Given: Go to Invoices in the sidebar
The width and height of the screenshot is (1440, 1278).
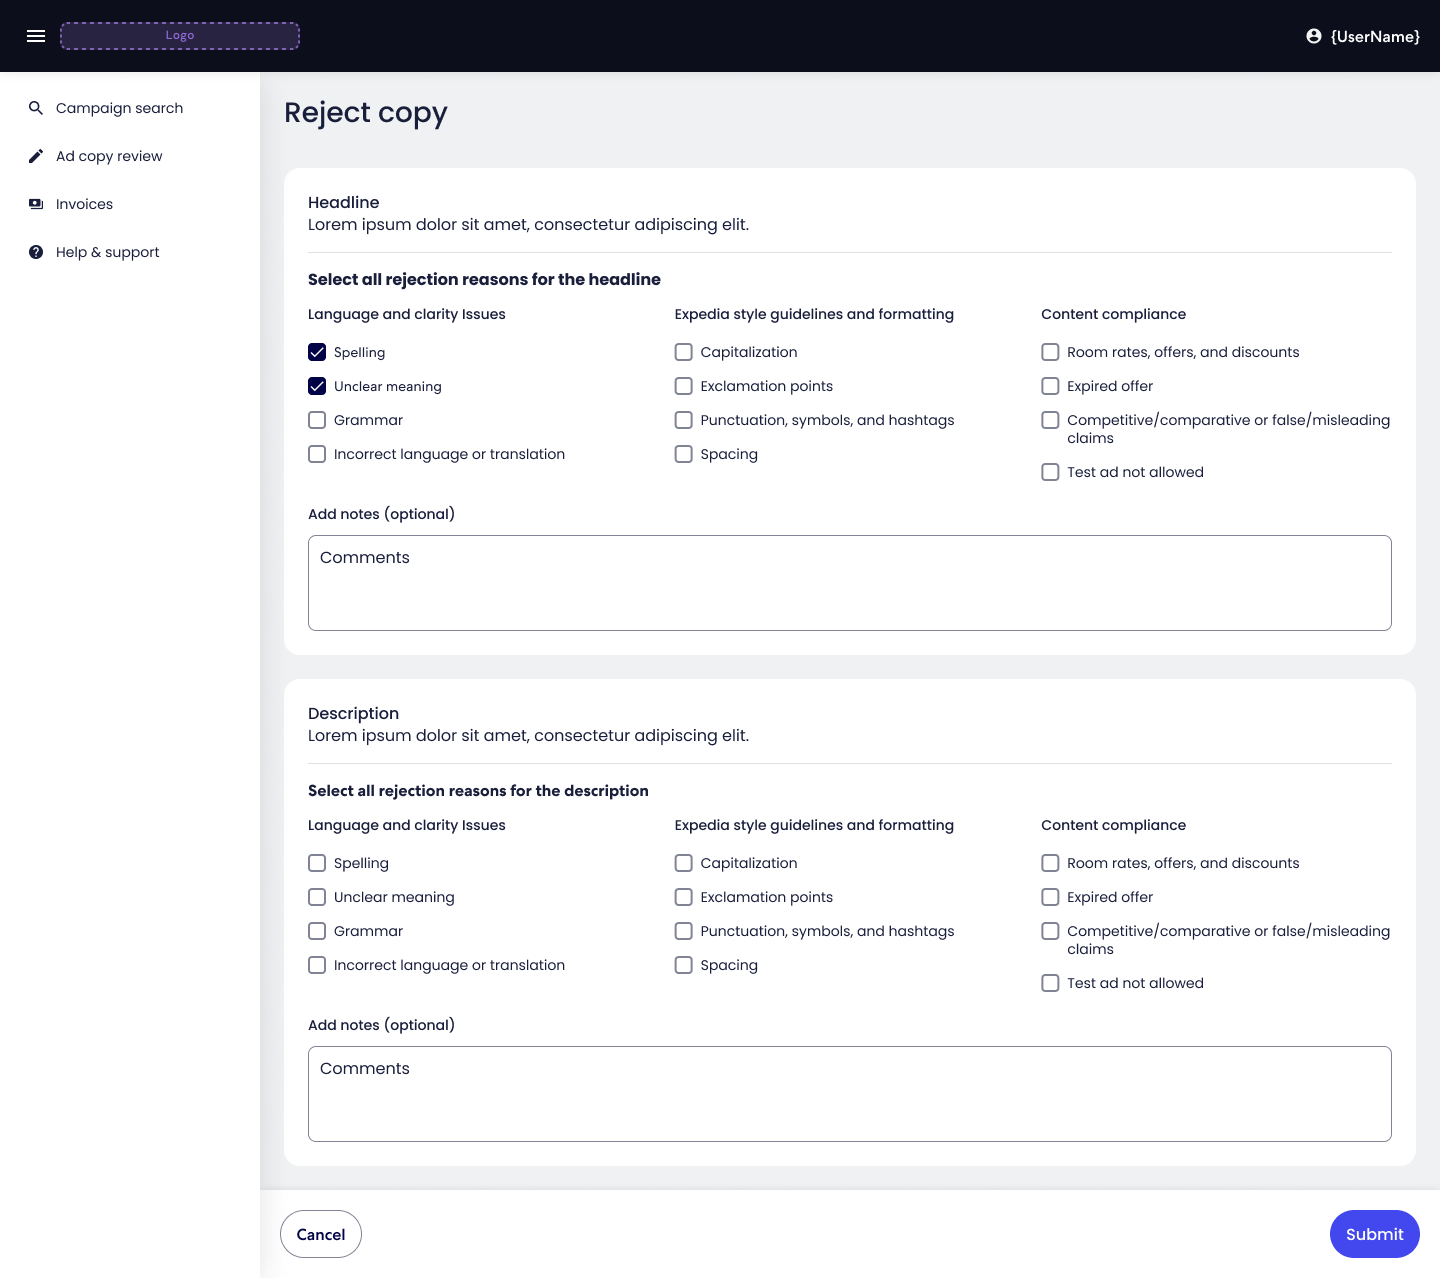Looking at the screenshot, I should [x=84, y=204].
